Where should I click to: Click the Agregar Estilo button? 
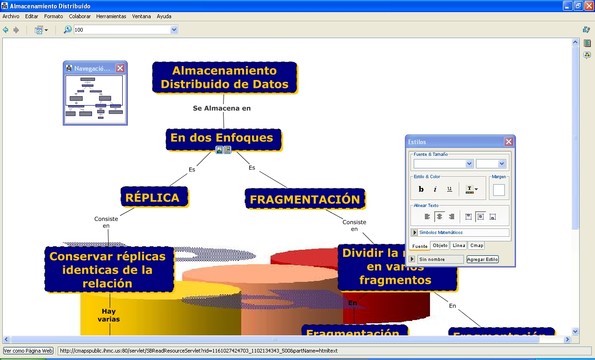pyautogui.click(x=482, y=259)
